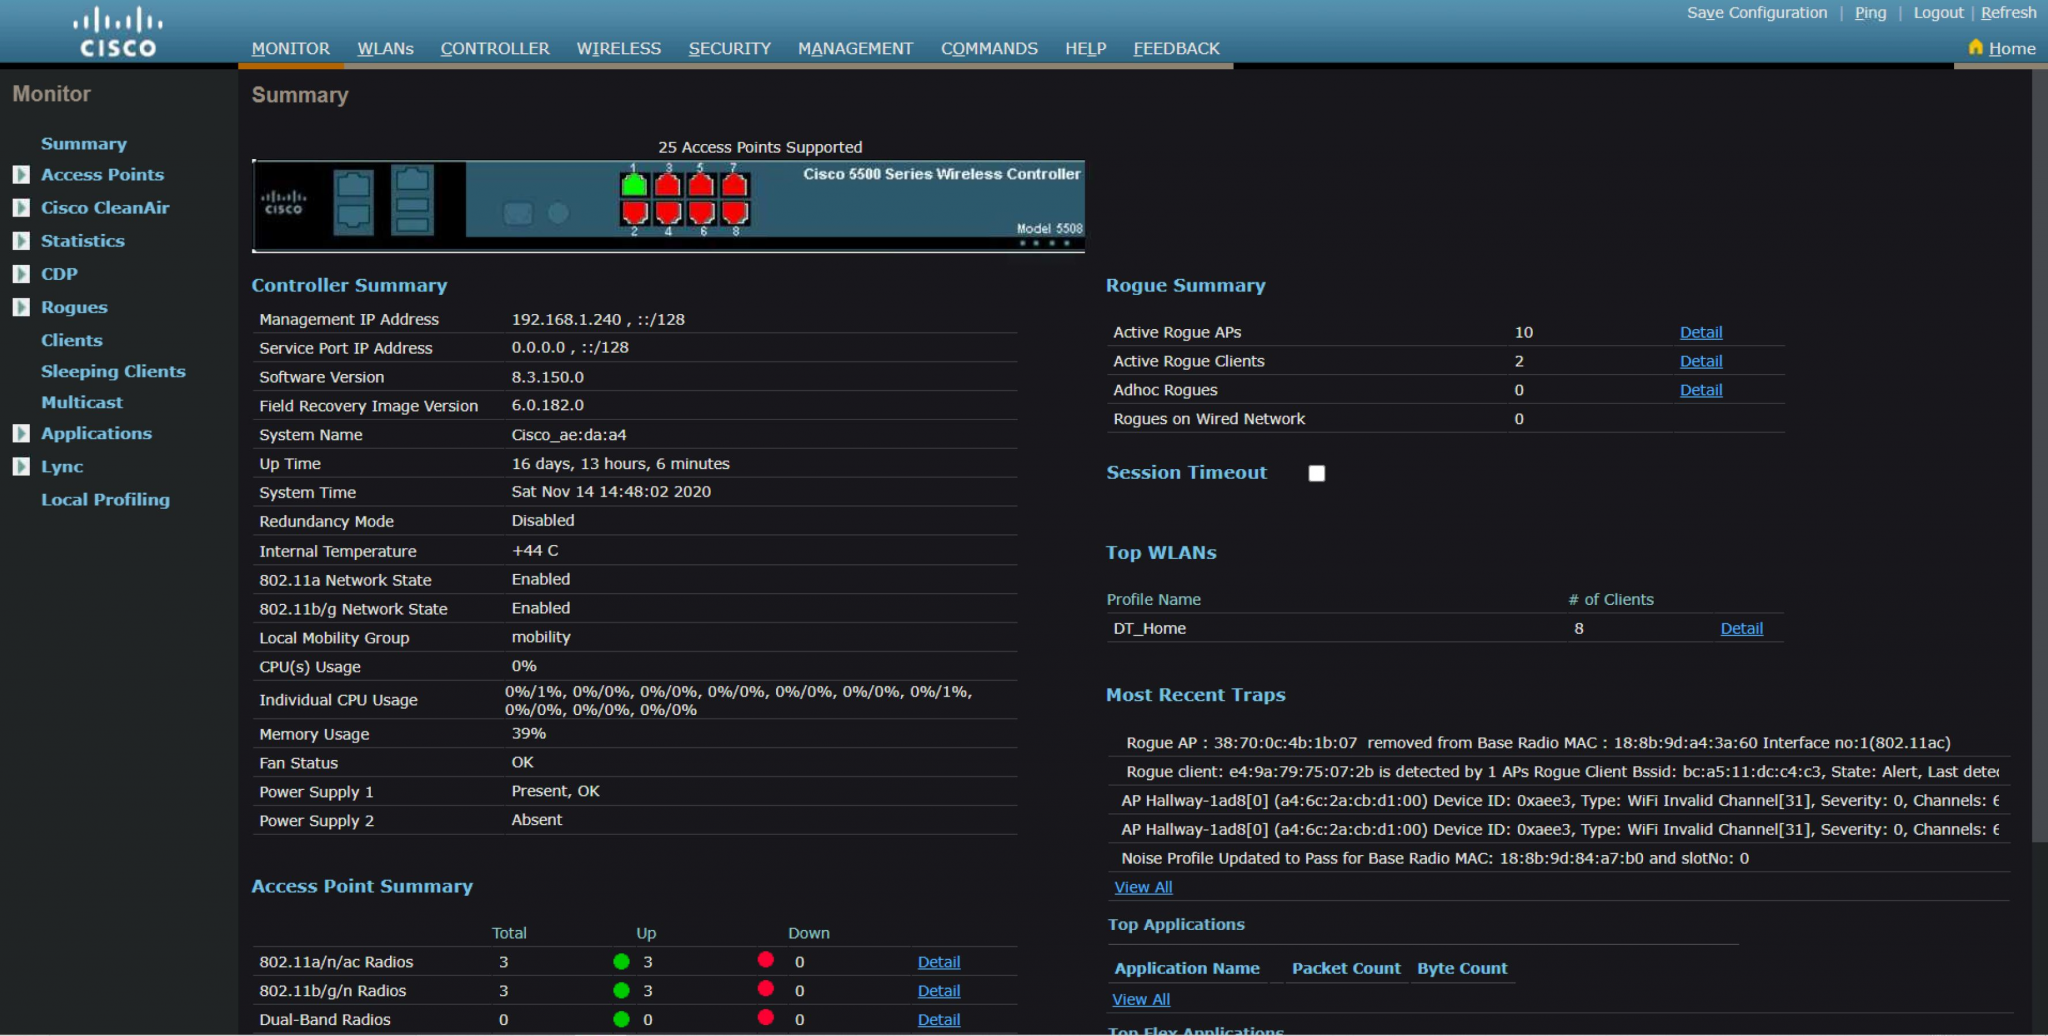Image resolution: width=2048 pixels, height=1036 pixels.
Task: Open the SECURITY menu
Action: click(730, 48)
